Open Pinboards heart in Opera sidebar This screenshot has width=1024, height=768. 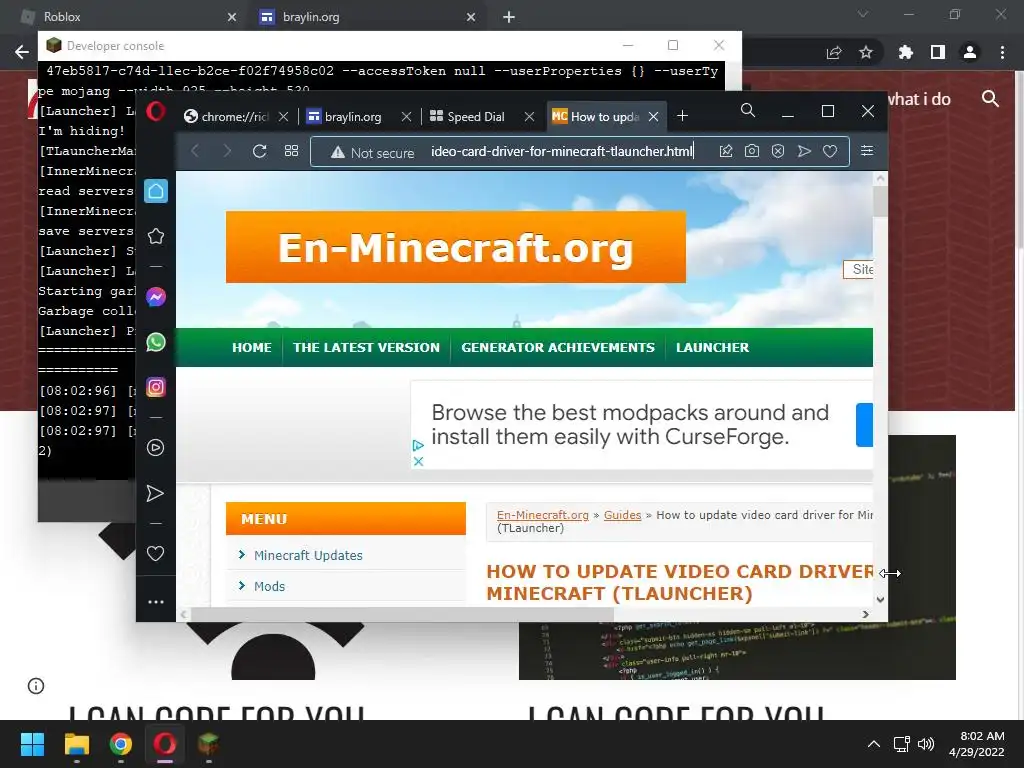[x=155, y=554]
